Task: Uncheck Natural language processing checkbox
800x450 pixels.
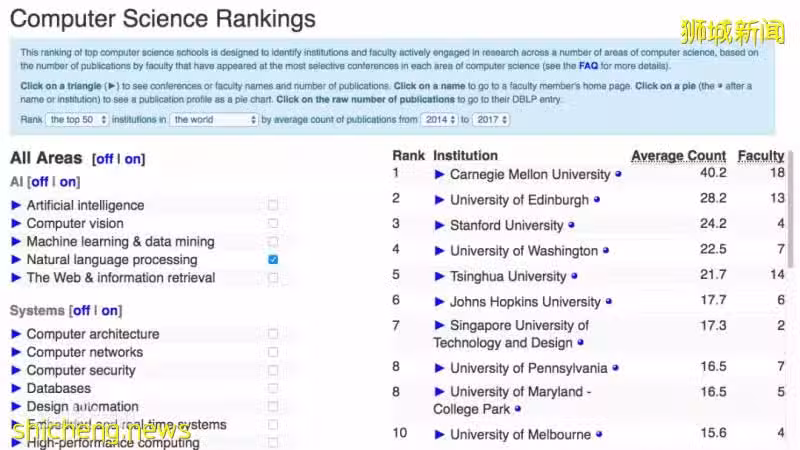Action: 273,260
